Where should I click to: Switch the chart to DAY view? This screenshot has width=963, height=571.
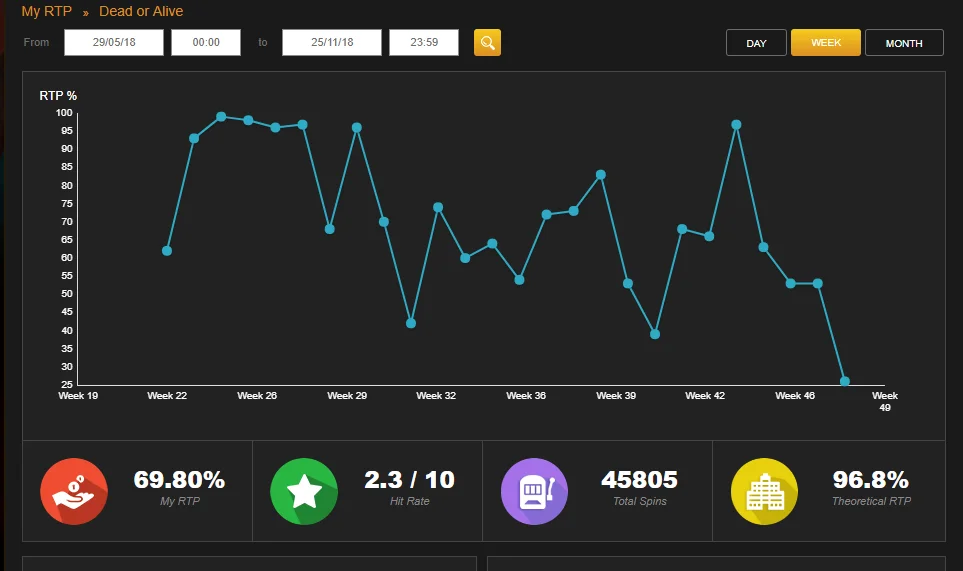[x=756, y=43]
